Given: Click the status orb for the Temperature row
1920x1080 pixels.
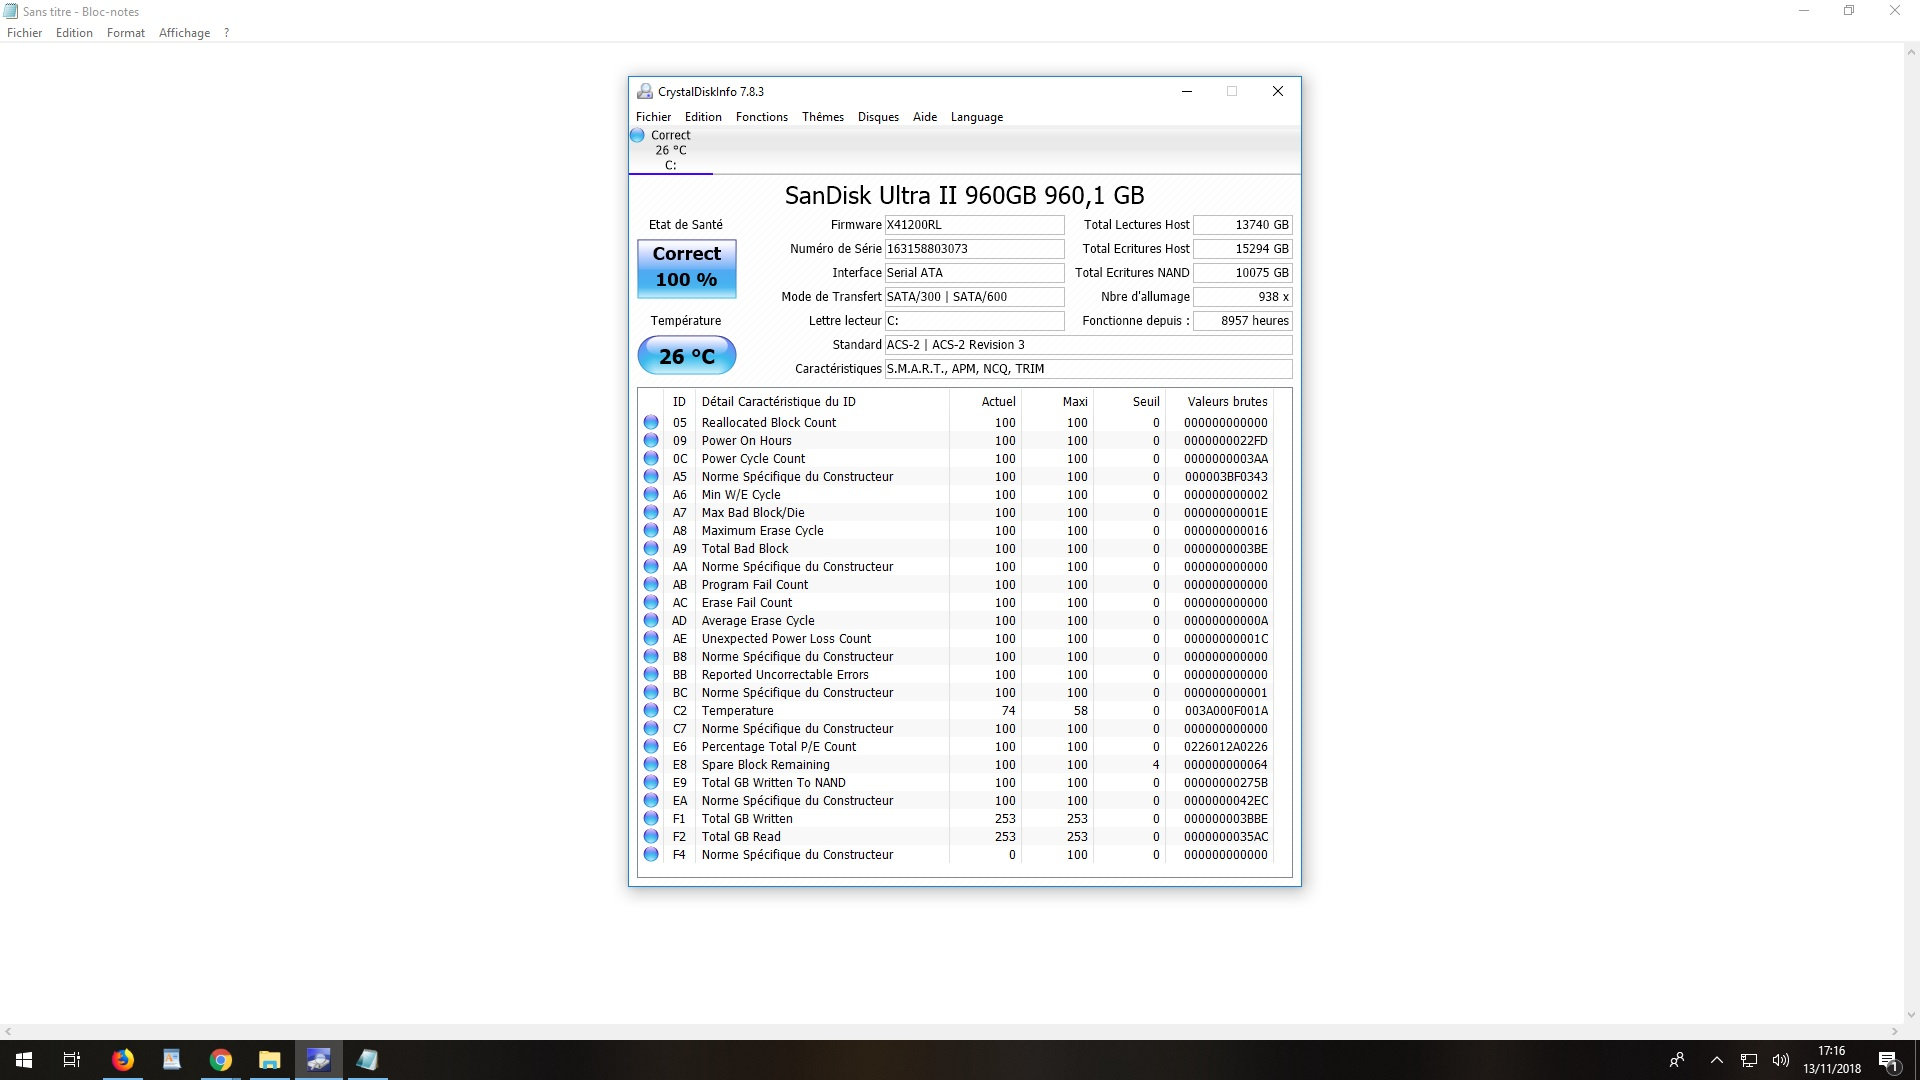Looking at the screenshot, I should (651, 711).
